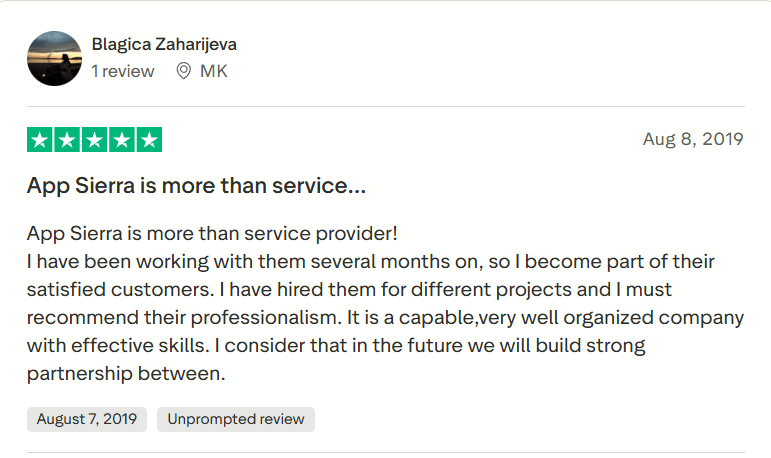771x458 pixels.
Task: Click the MK country label
Action: 214,71
